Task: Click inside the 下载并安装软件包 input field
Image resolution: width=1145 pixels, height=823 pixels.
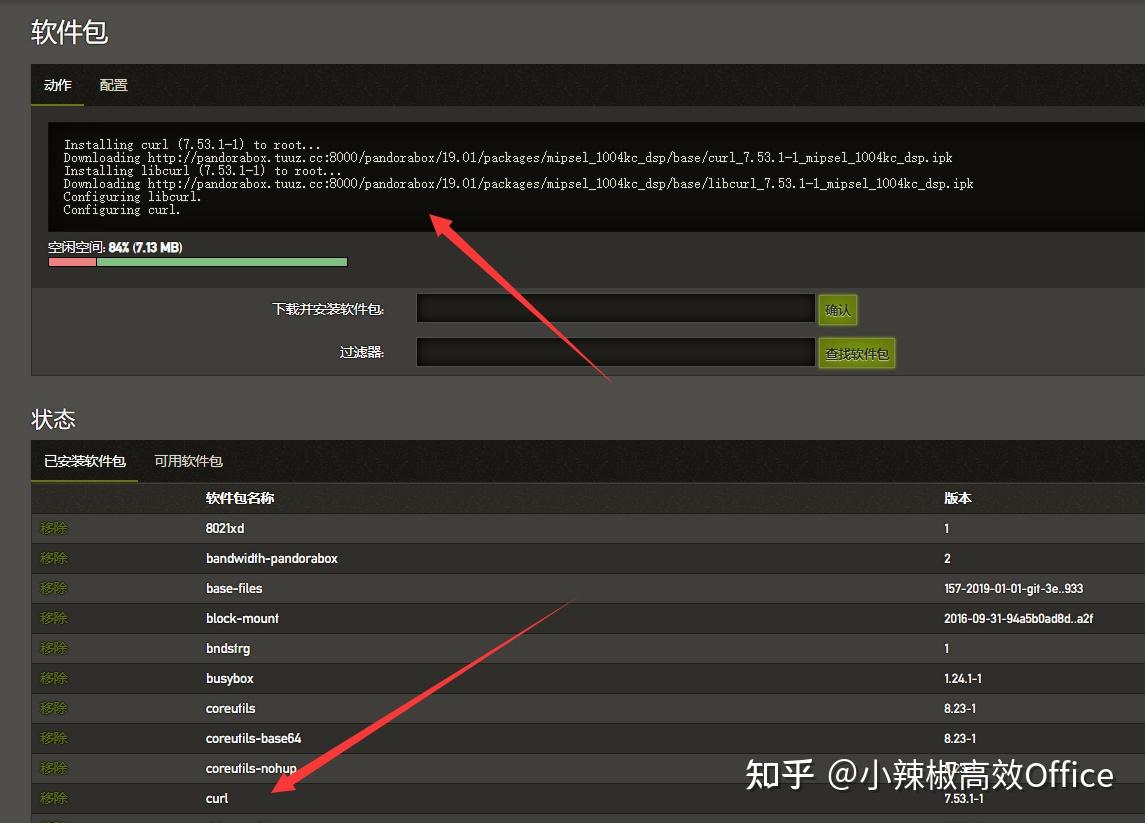Action: tap(615, 309)
